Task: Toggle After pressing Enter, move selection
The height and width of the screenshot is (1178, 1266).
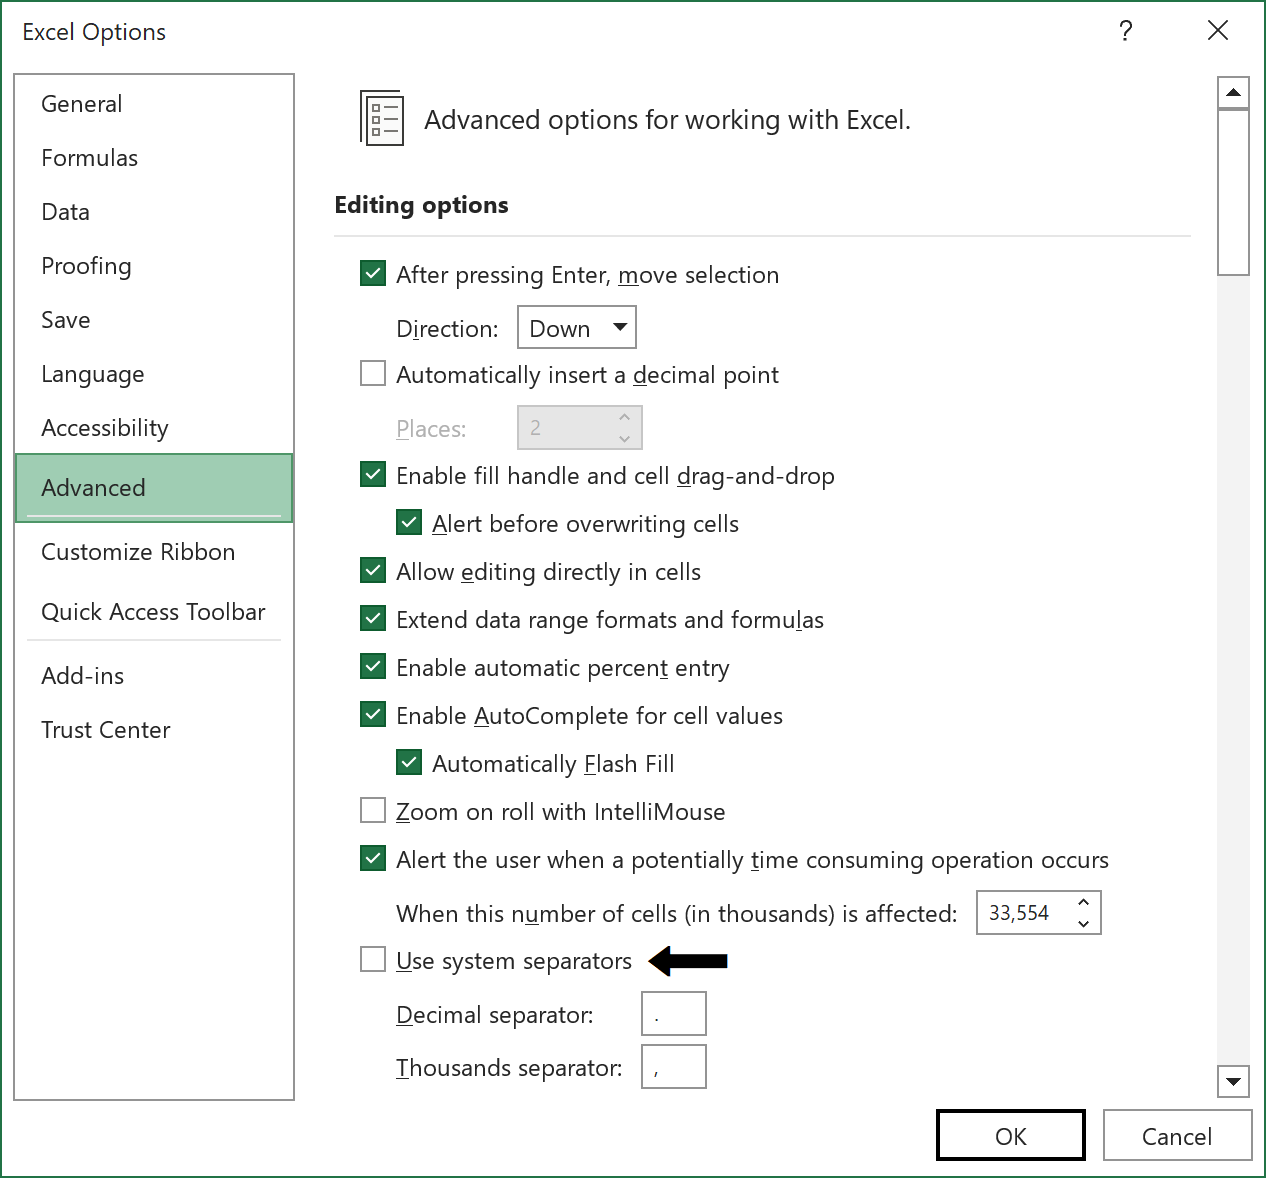Action: tap(373, 273)
